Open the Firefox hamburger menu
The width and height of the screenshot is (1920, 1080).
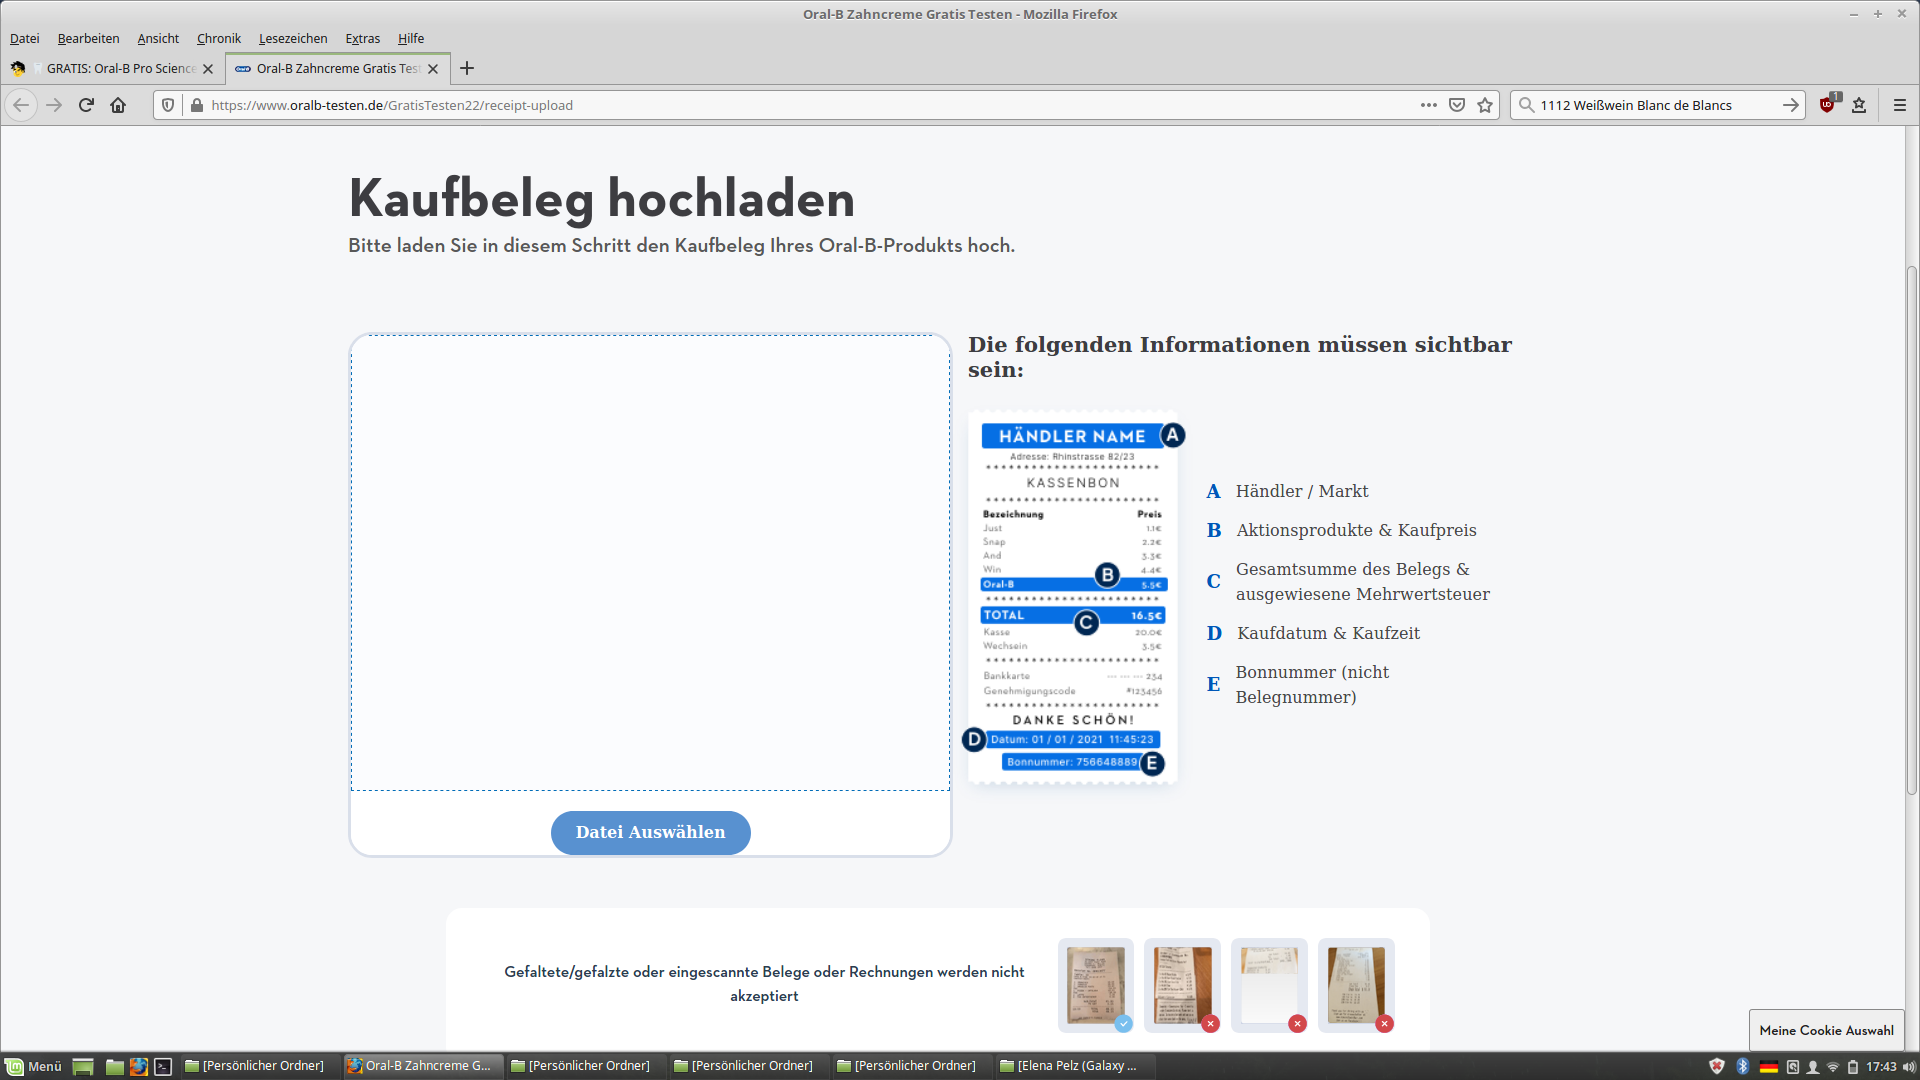tap(1900, 105)
